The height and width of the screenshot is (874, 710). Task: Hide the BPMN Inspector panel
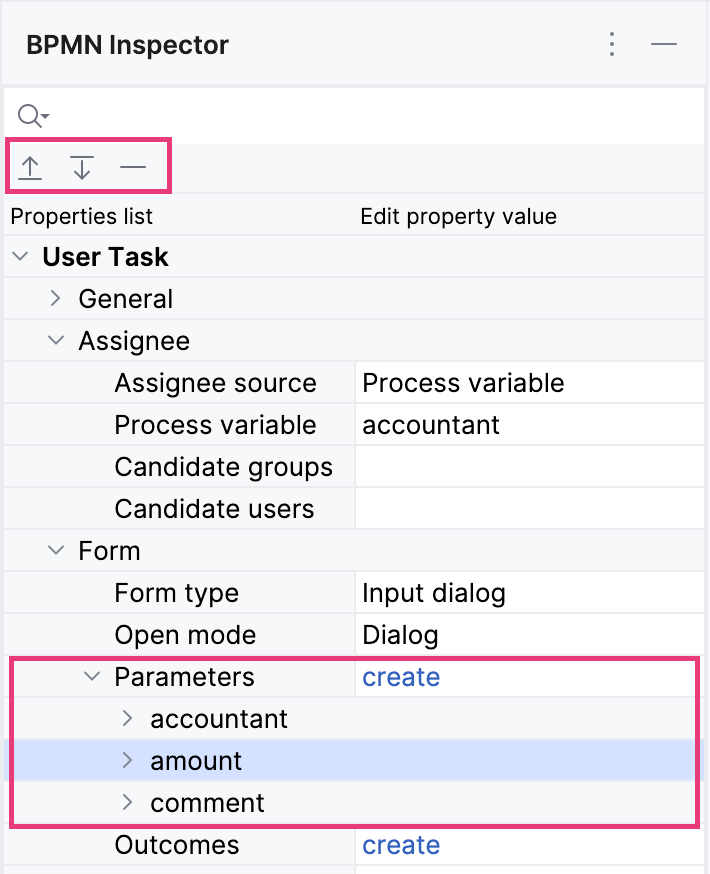coord(664,44)
